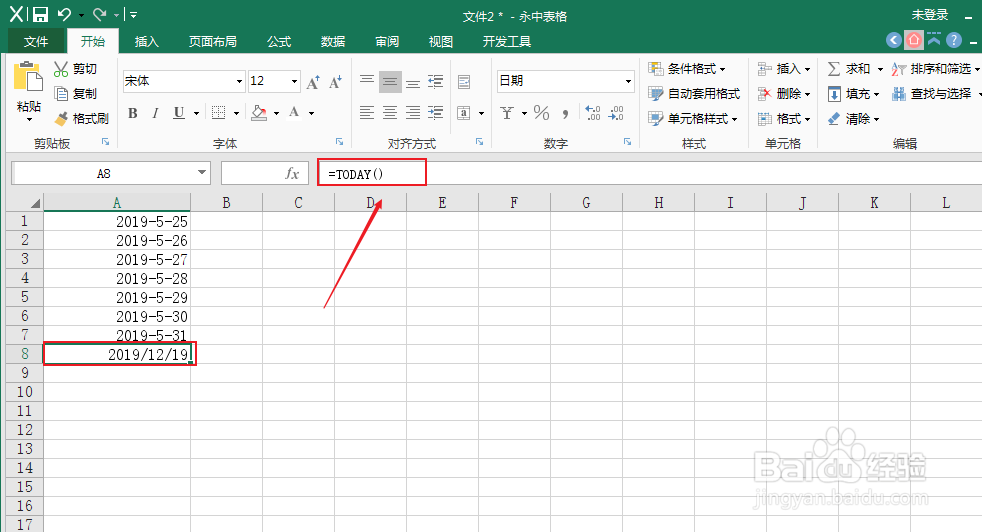Align text to top of cell
Image resolution: width=982 pixels, height=532 pixels.
367,81
